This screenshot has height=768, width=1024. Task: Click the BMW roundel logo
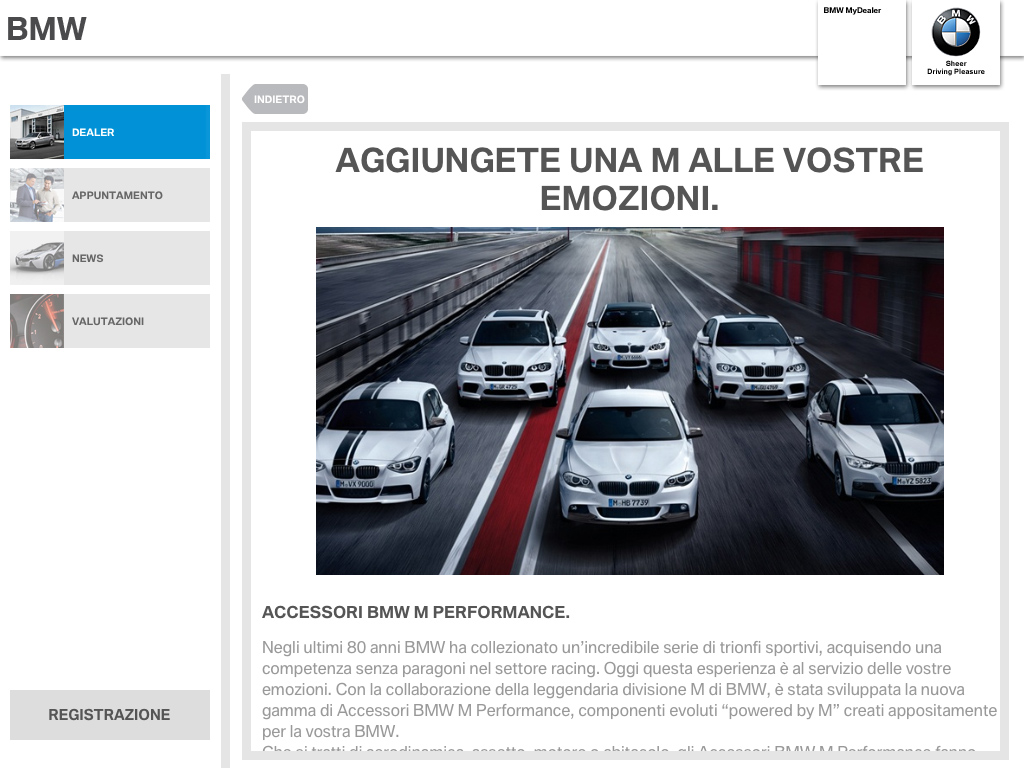click(955, 32)
